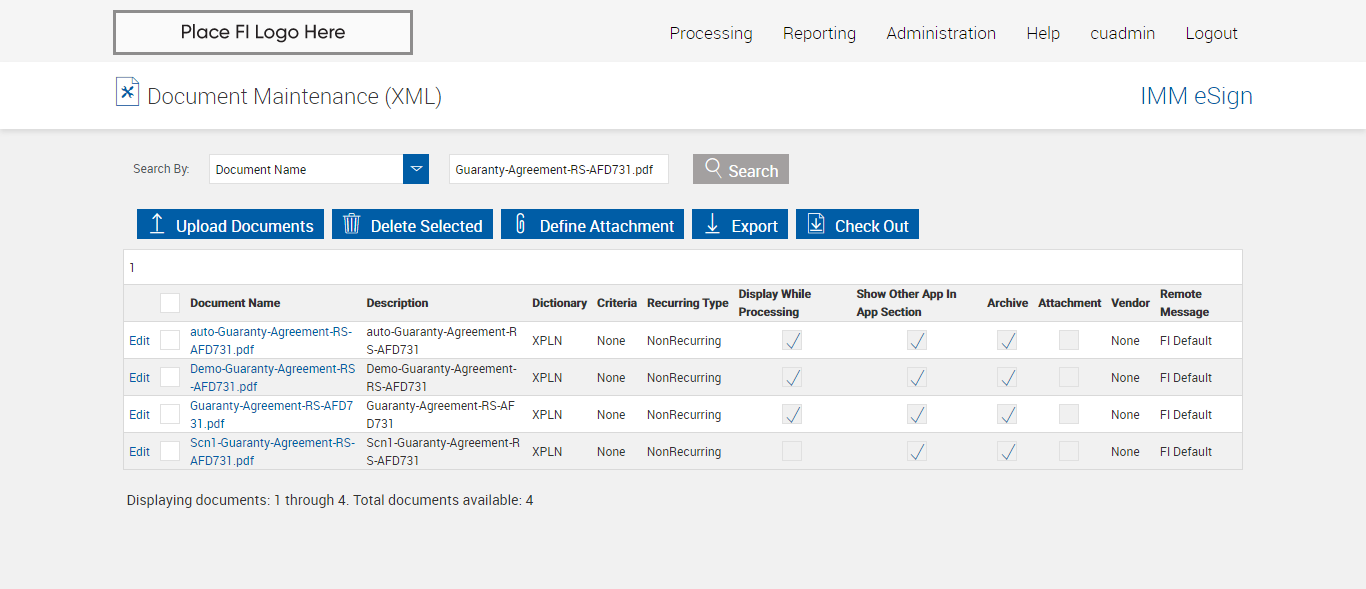Image resolution: width=1366 pixels, height=589 pixels.
Task: Click the Check Out document icon
Action: click(x=816, y=224)
